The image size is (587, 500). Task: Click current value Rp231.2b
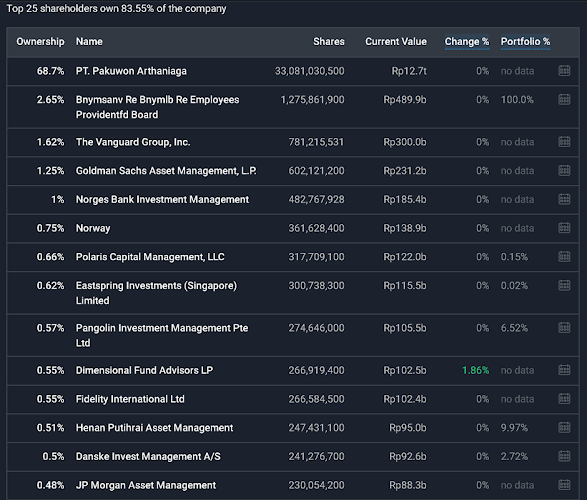pyautogui.click(x=405, y=171)
